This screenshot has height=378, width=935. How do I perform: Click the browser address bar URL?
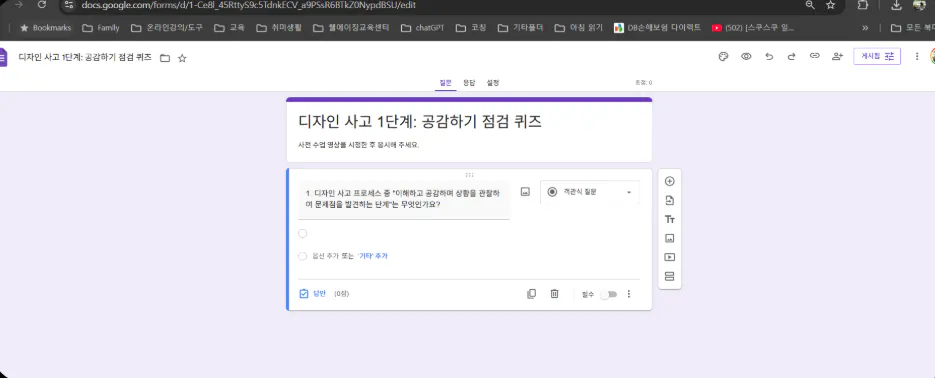[x=249, y=5]
